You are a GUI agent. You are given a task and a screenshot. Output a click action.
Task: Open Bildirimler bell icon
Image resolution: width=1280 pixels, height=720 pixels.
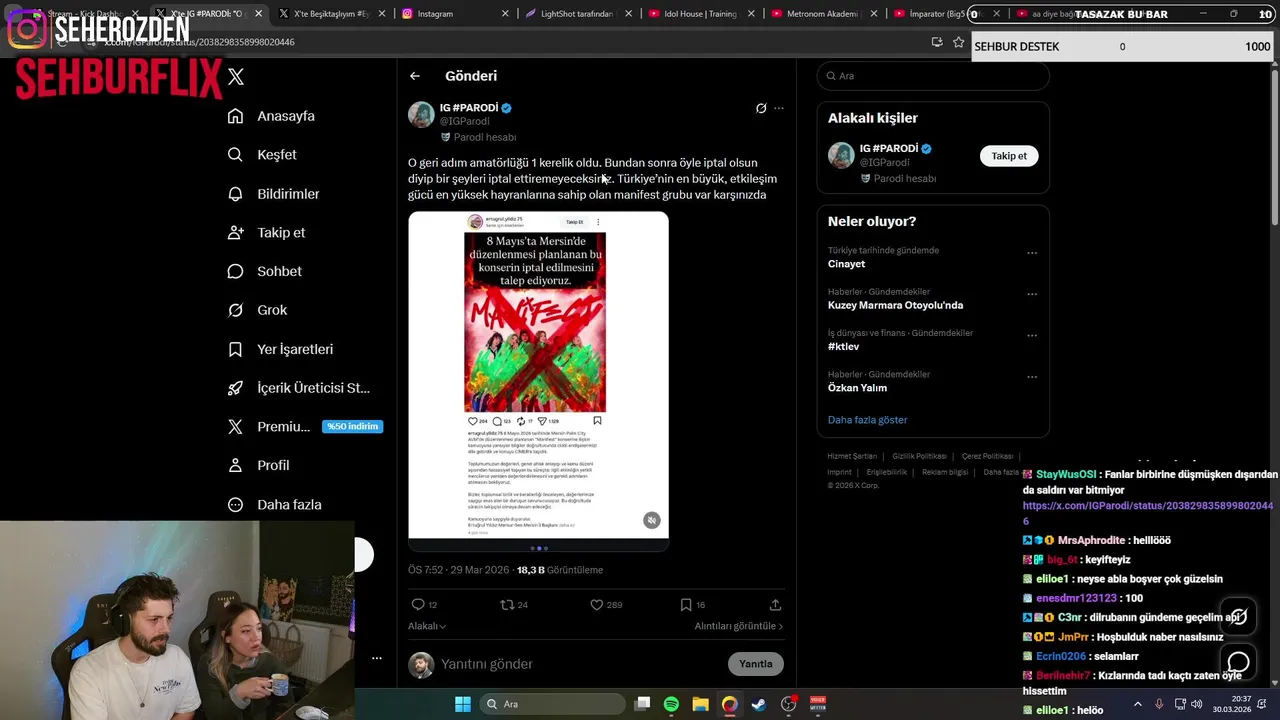coord(235,194)
